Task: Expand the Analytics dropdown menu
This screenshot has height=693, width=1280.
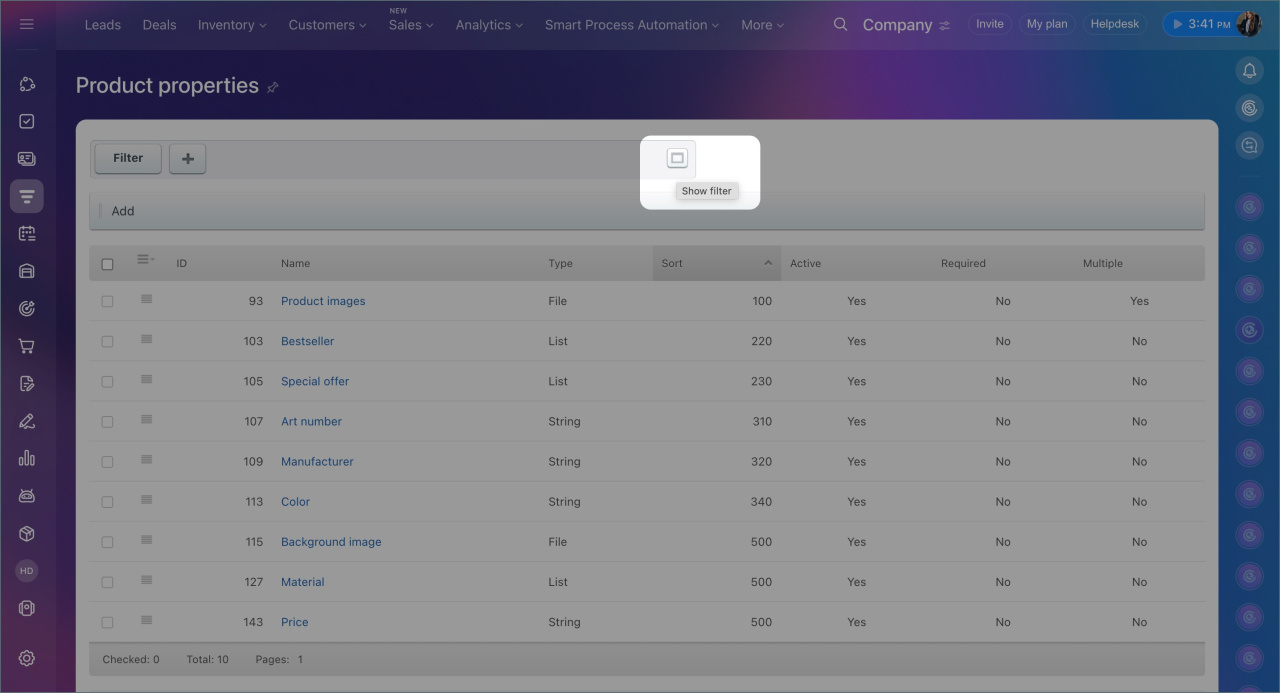Action: (x=489, y=25)
